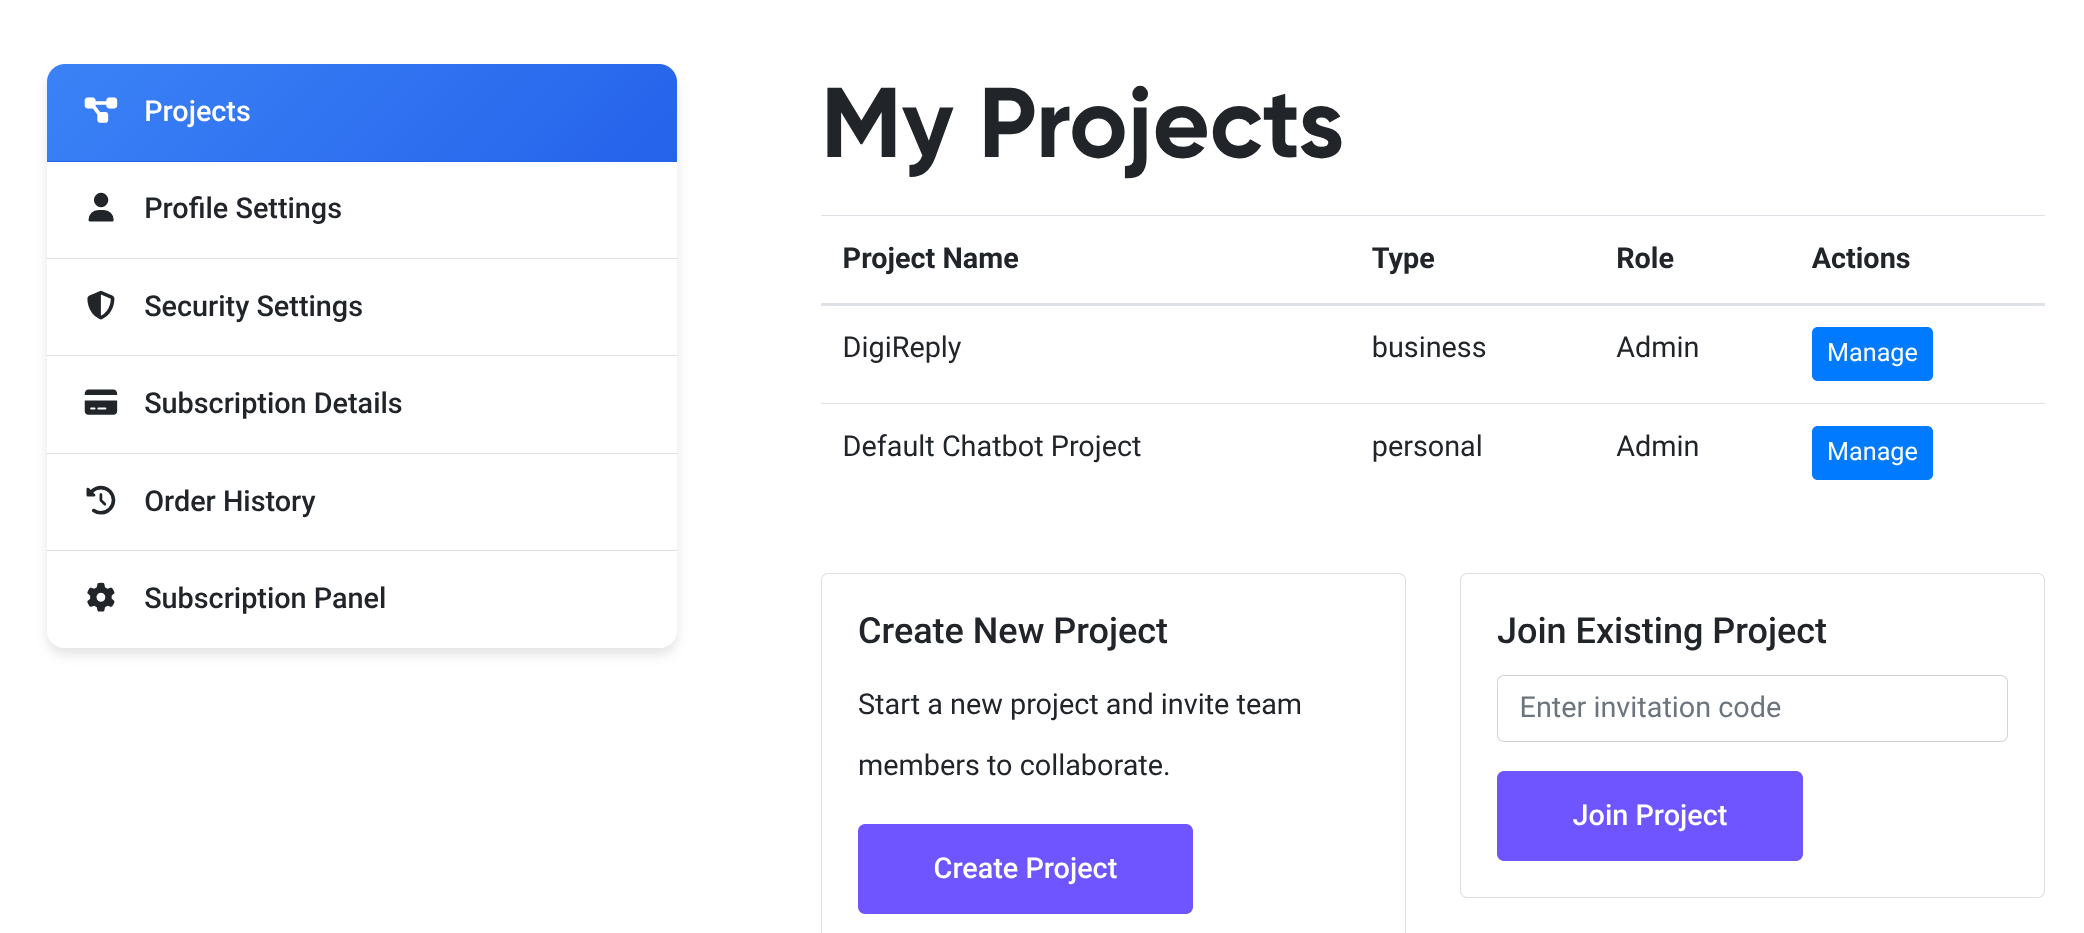
Task: Click the shield icon for Security Settings
Action: pos(101,305)
